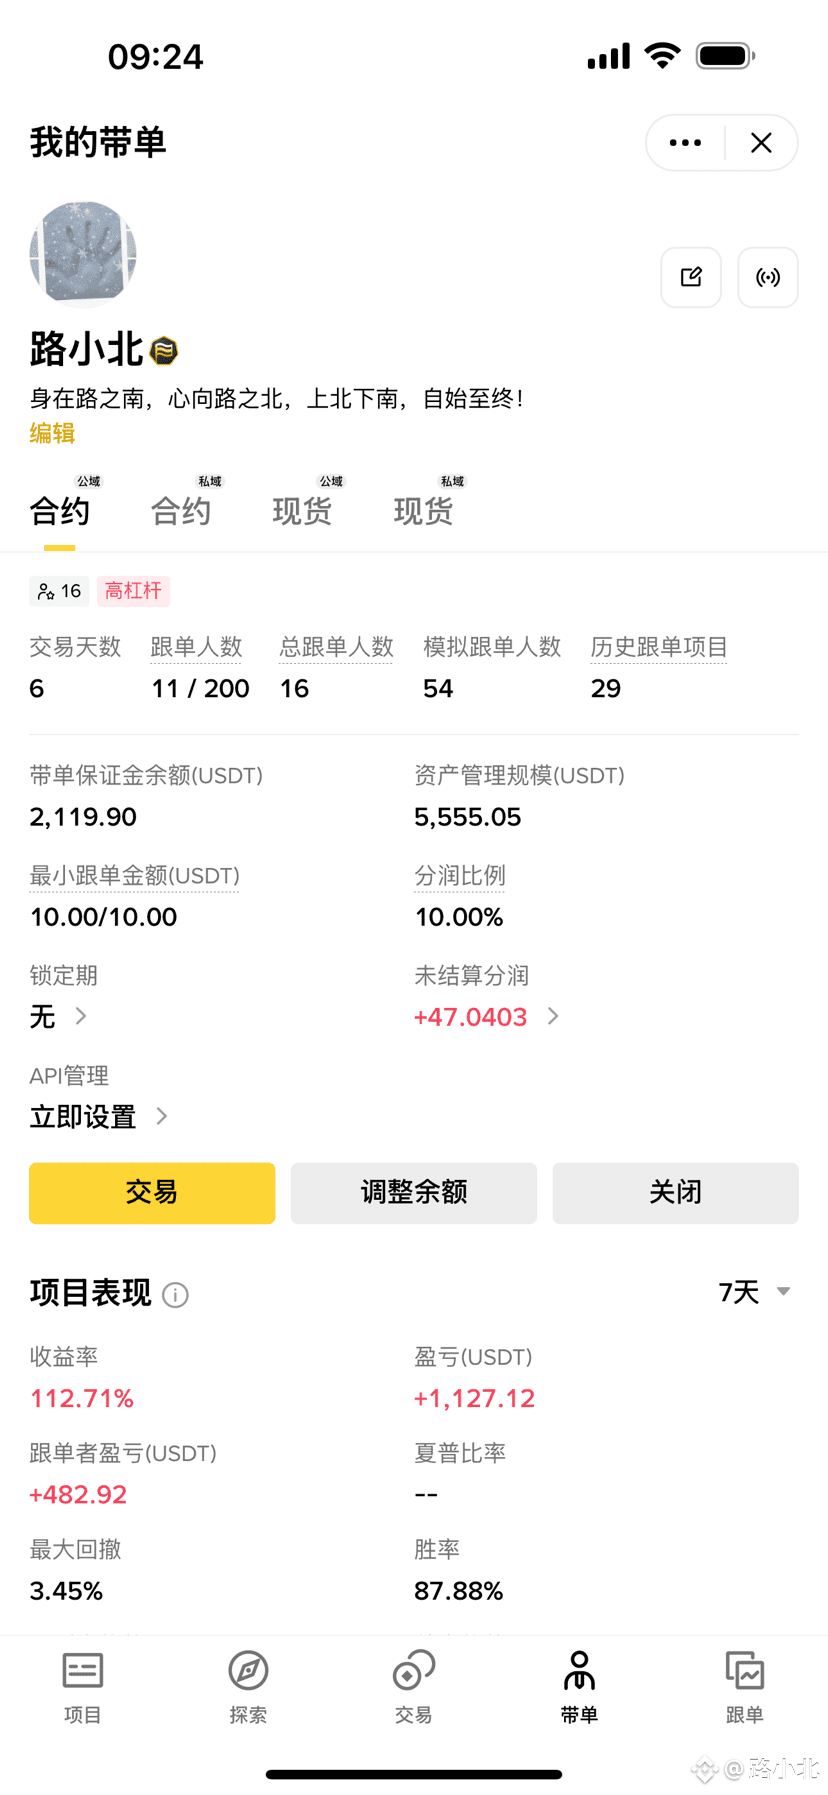Screen dimensions: 828x1795
Task: Open the three-dot more options menu
Action: point(685,143)
